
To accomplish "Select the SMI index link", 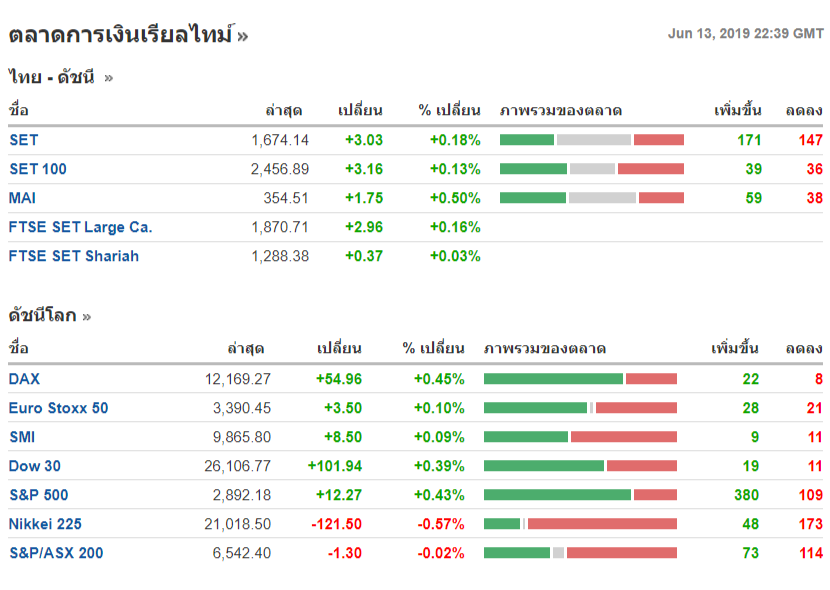I will 24,437.
